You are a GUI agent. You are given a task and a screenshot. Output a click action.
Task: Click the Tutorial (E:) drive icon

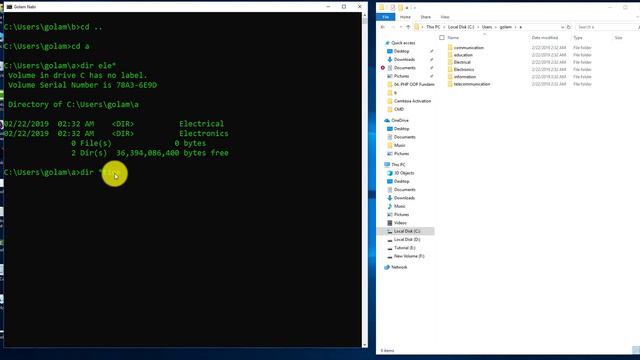tap(390, 248)
